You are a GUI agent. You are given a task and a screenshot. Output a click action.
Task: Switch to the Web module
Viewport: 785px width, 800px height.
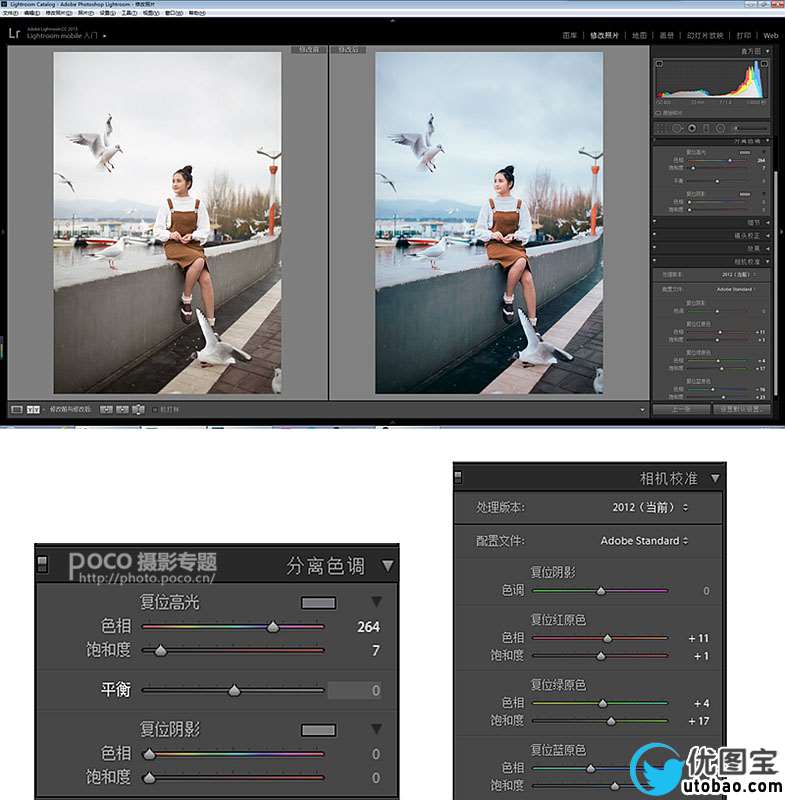(x=771, y=35)
